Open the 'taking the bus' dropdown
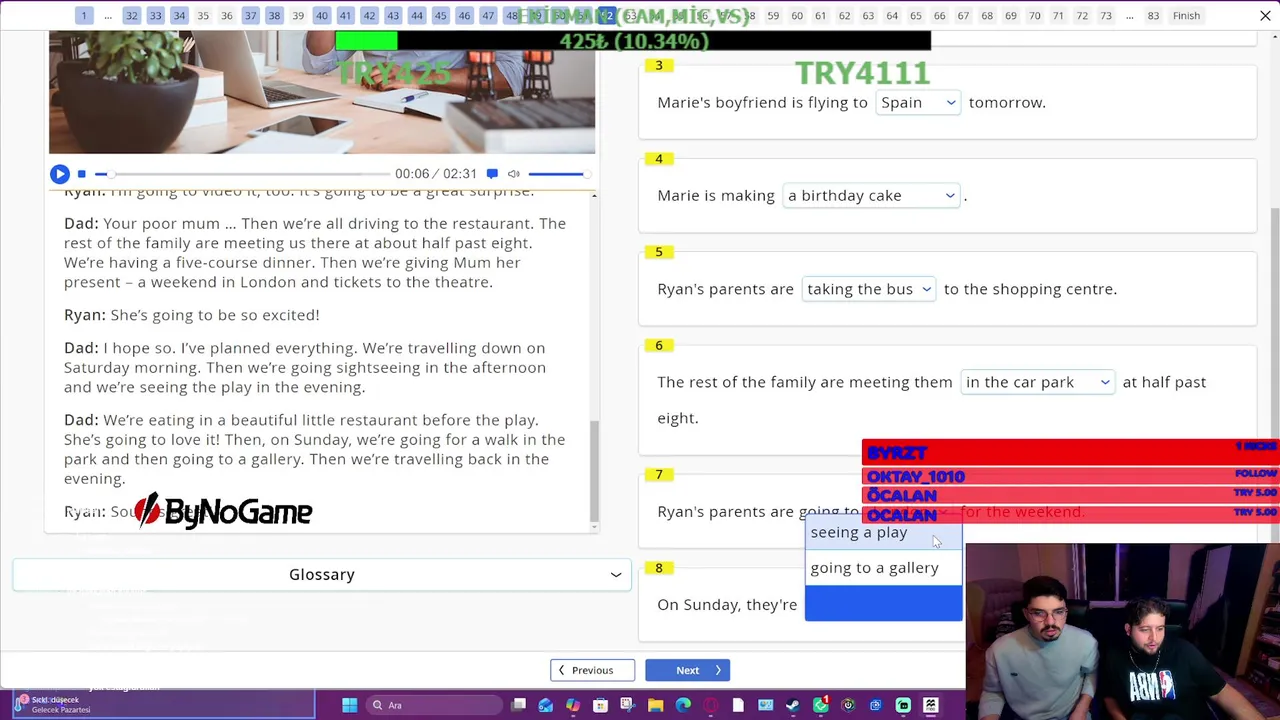The image size is (1280, 720). [868, 289]
